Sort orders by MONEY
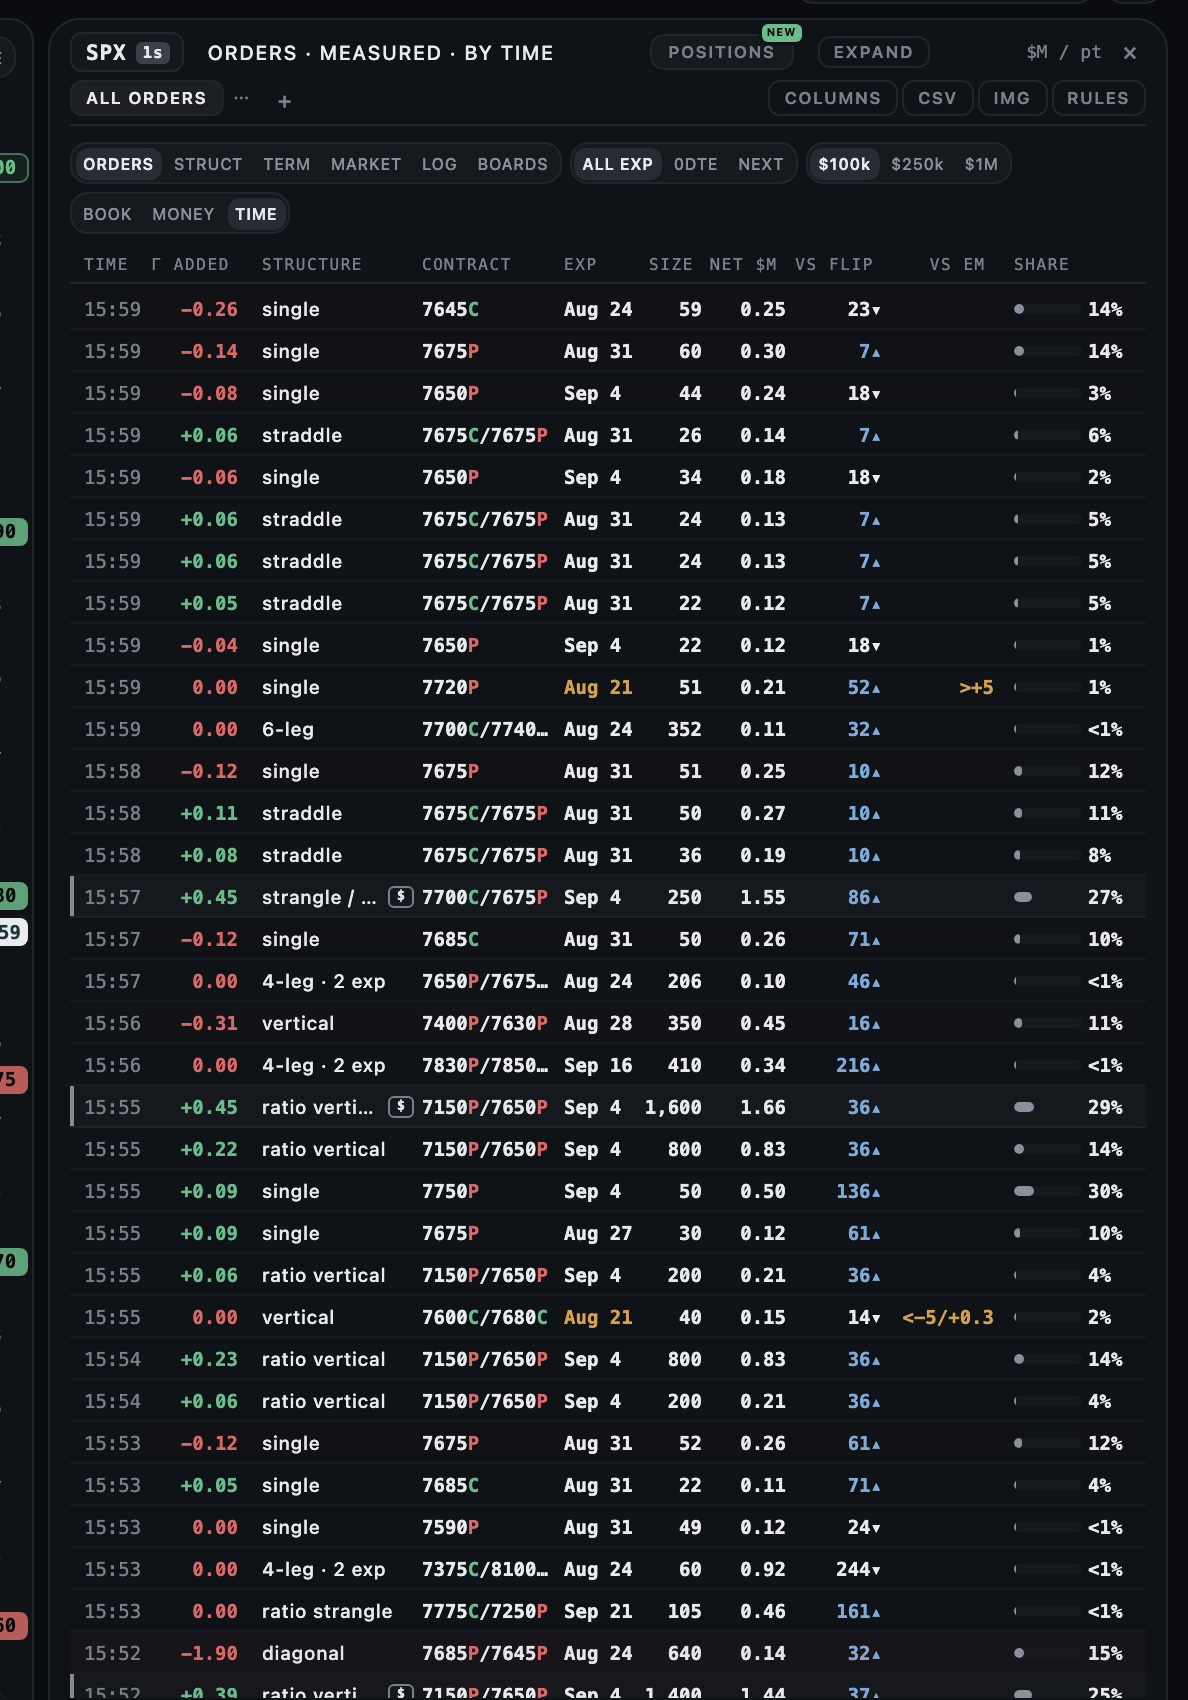Viewport: 1188px width, 1700px height. [x=183, y=214]
